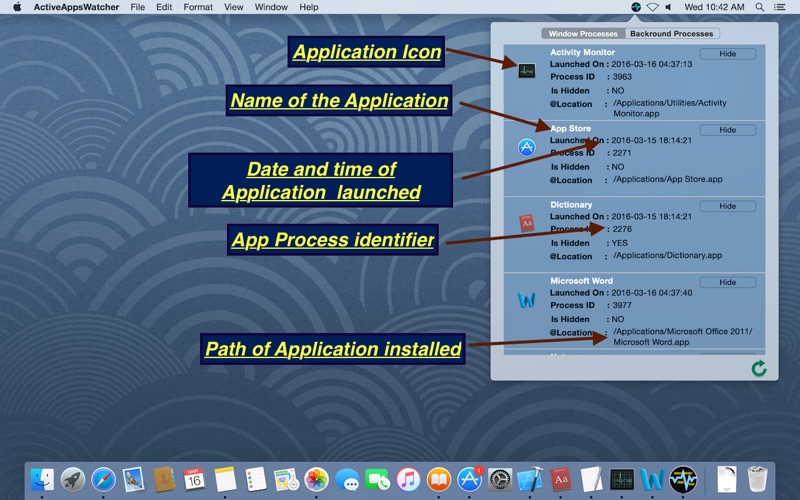Open Reminders from the dock

[256, 480]
